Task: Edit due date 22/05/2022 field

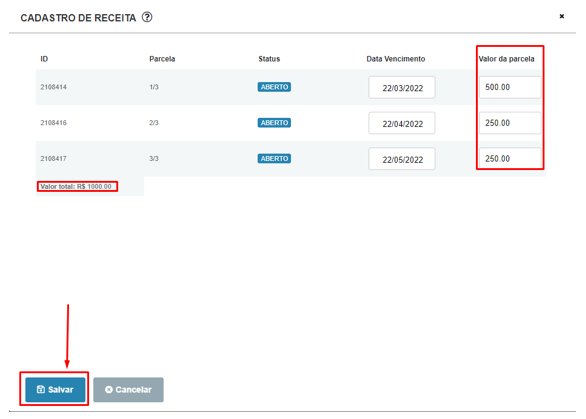Action: pos(402,159)
